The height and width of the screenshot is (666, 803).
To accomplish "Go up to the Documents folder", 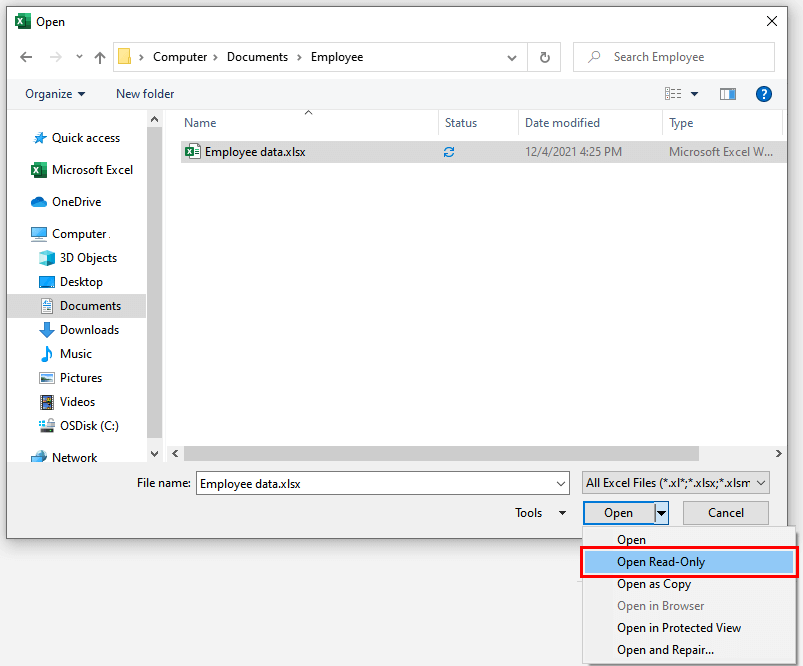I will [99, 57].
